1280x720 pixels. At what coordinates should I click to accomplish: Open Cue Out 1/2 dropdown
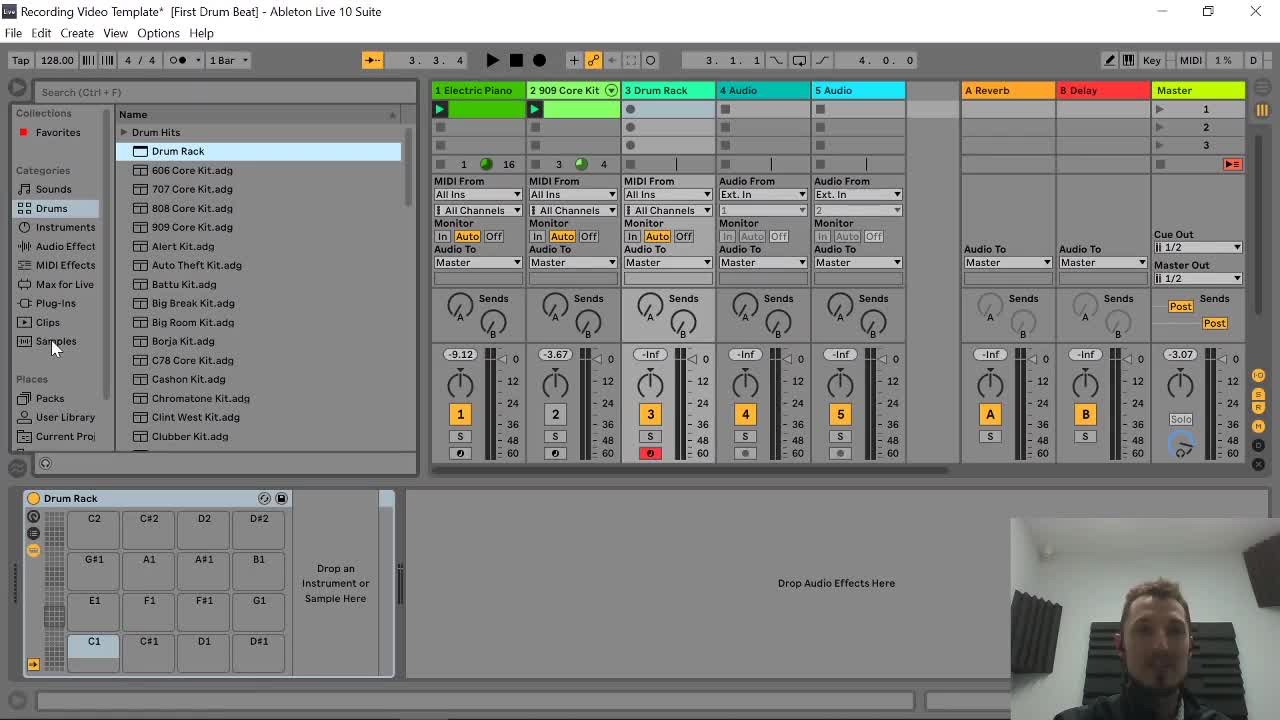click(x=1198, y=247)
